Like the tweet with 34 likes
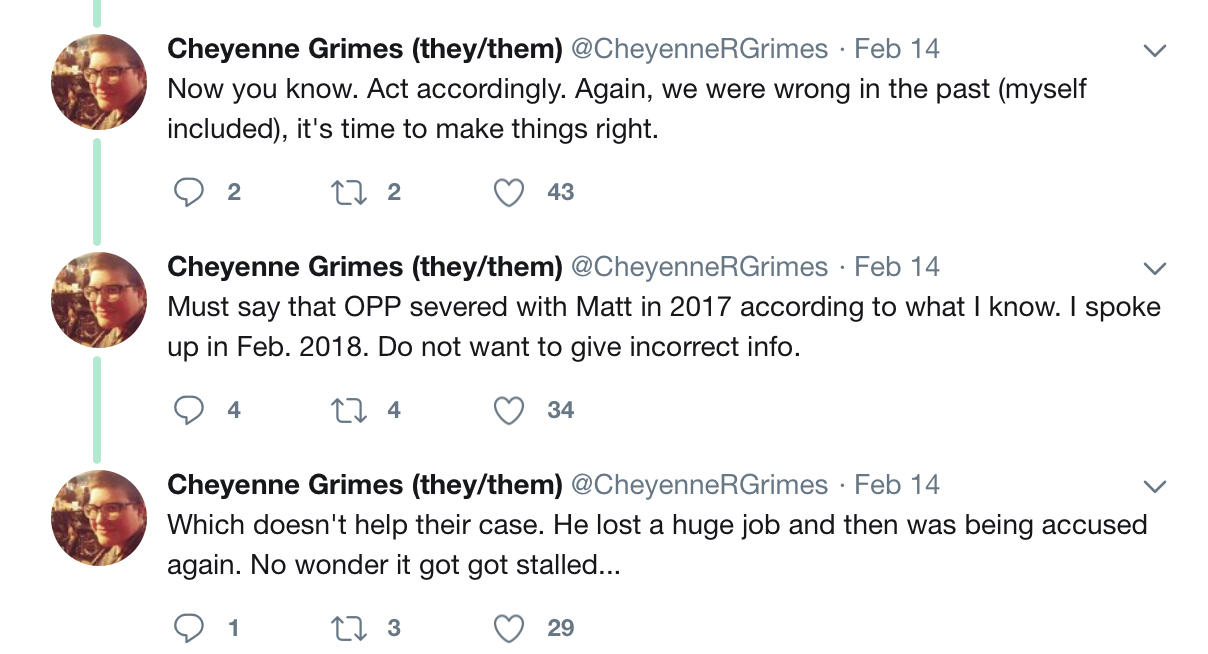The image size is (1208, 654). click(x=510, y=410)
